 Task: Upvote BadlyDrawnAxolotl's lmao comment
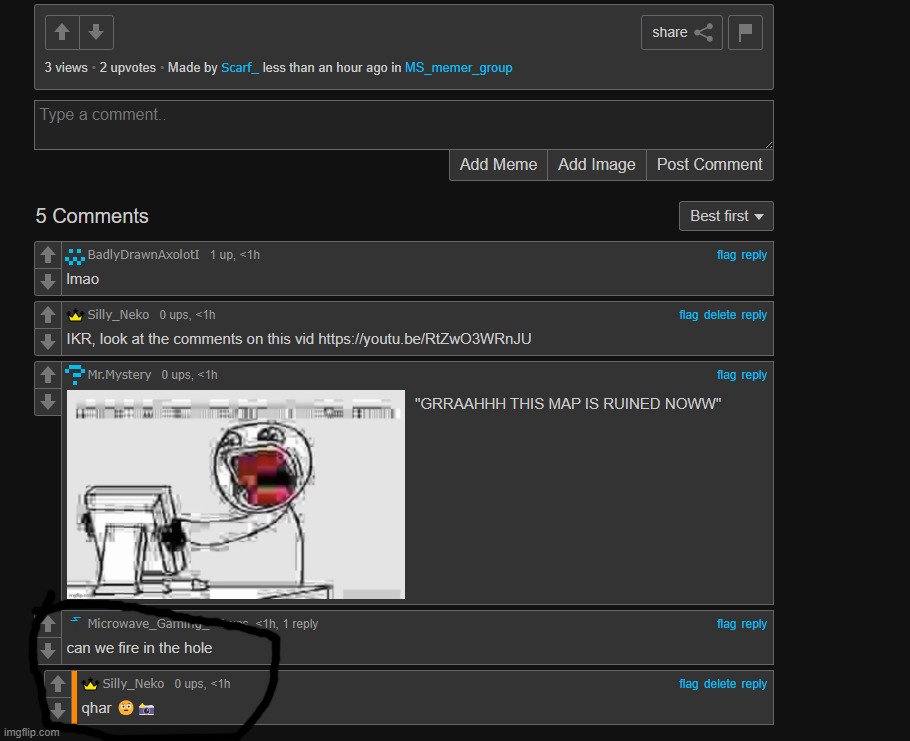point(48,256)
